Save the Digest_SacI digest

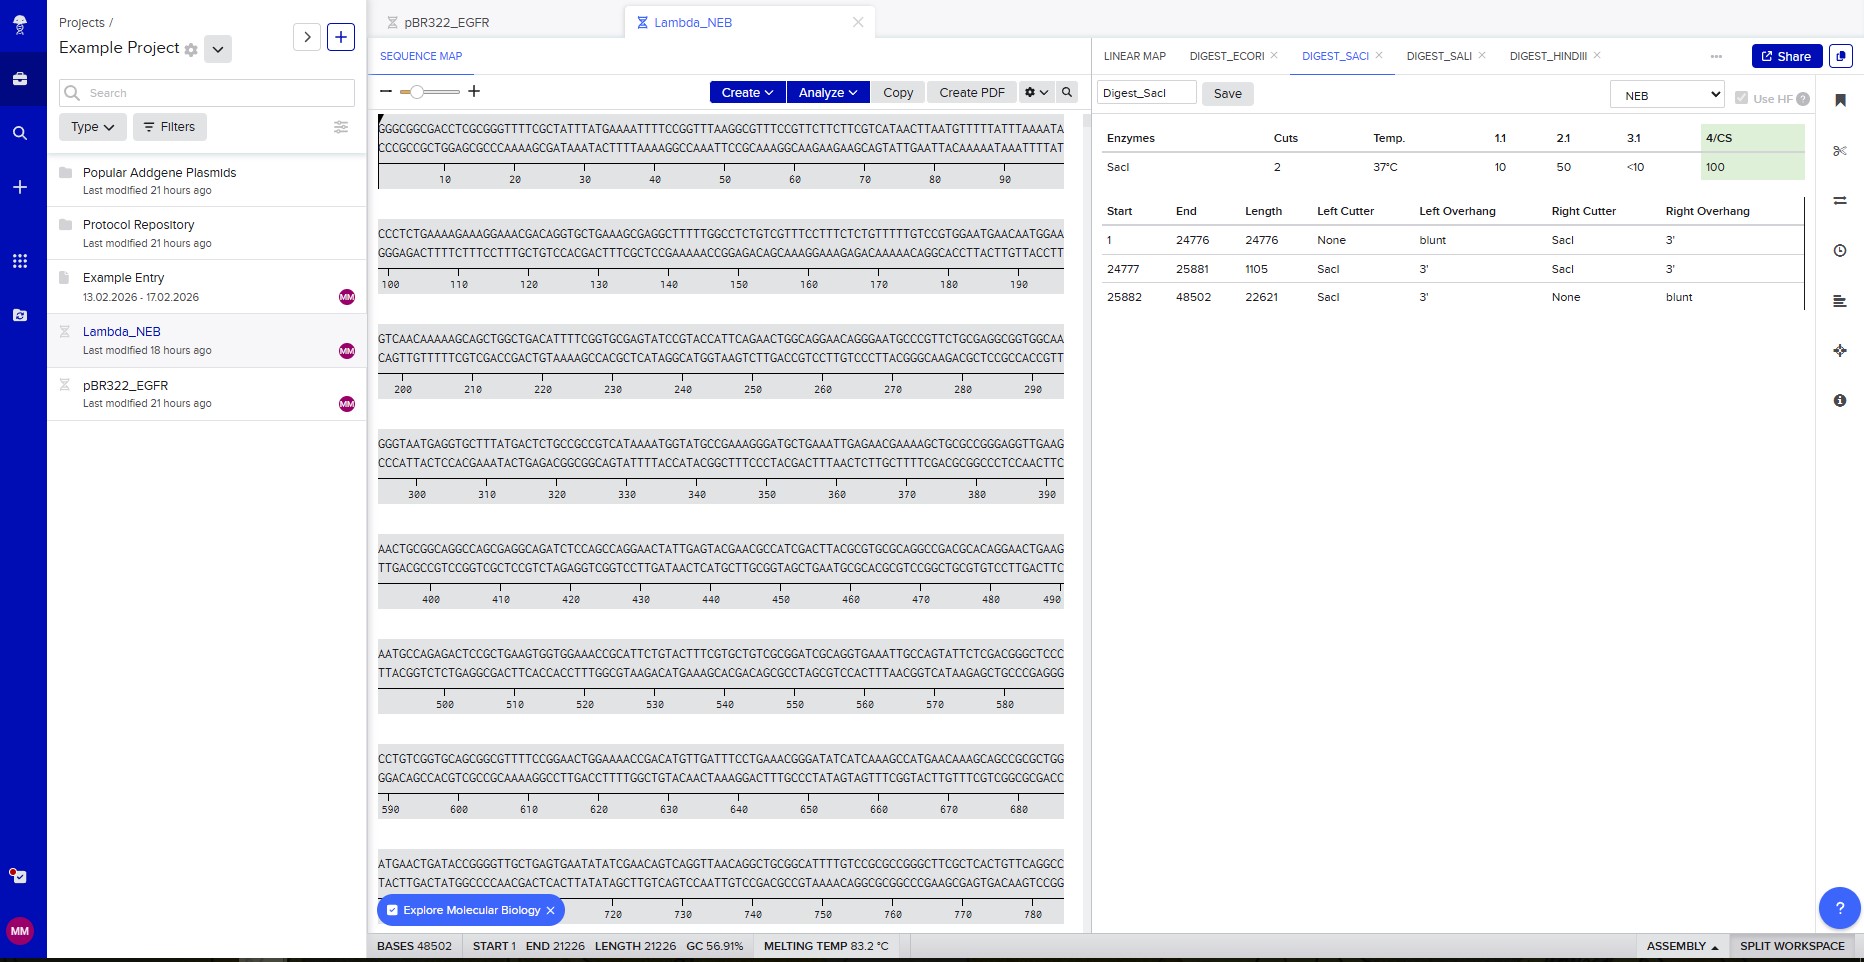1228,93
